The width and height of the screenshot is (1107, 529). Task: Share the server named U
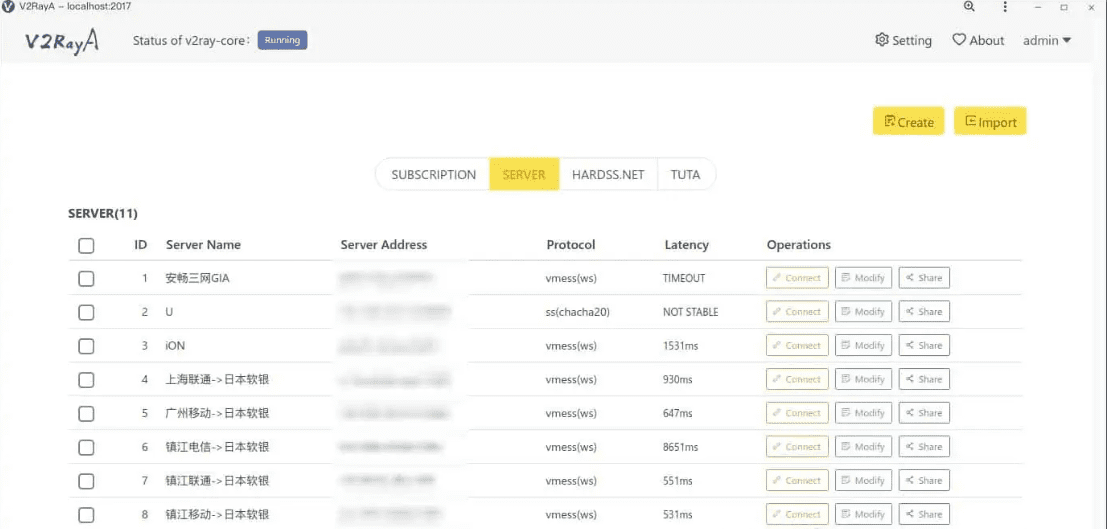point(924,312)
